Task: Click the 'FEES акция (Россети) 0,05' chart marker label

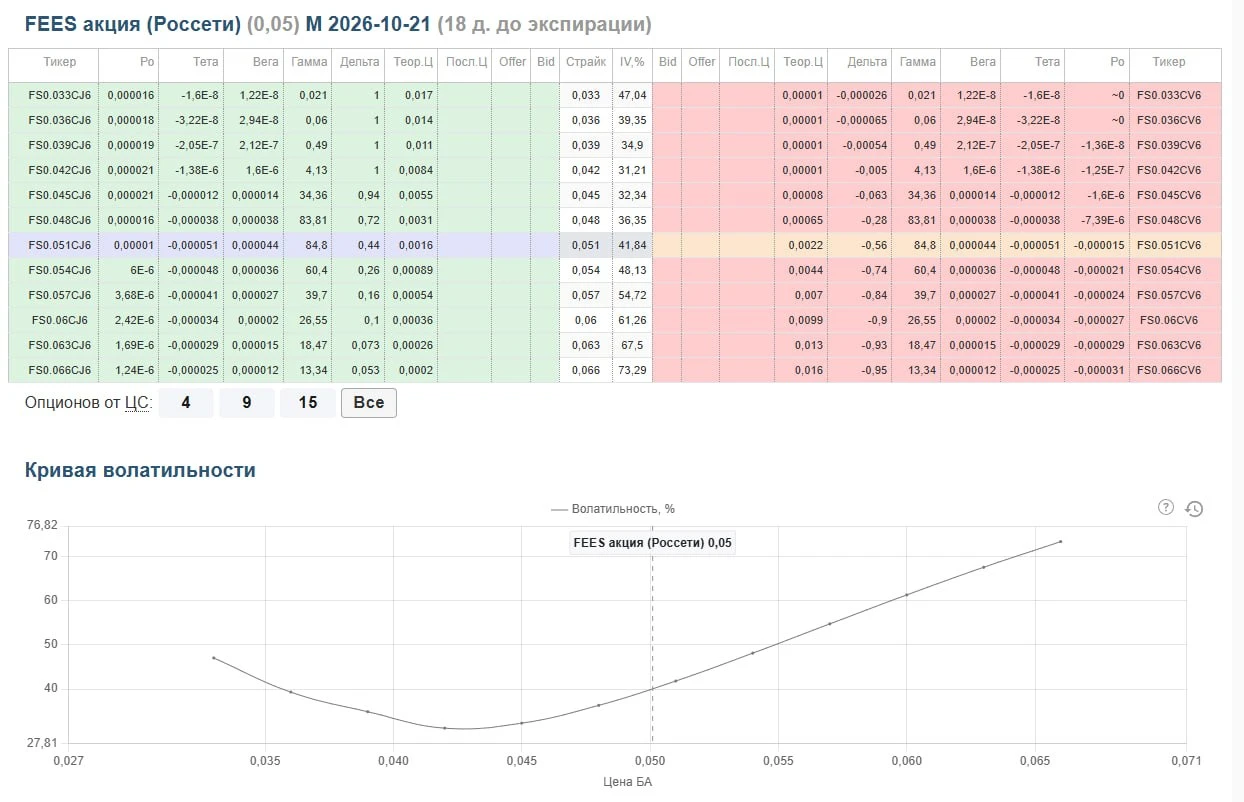Action: 652,543
